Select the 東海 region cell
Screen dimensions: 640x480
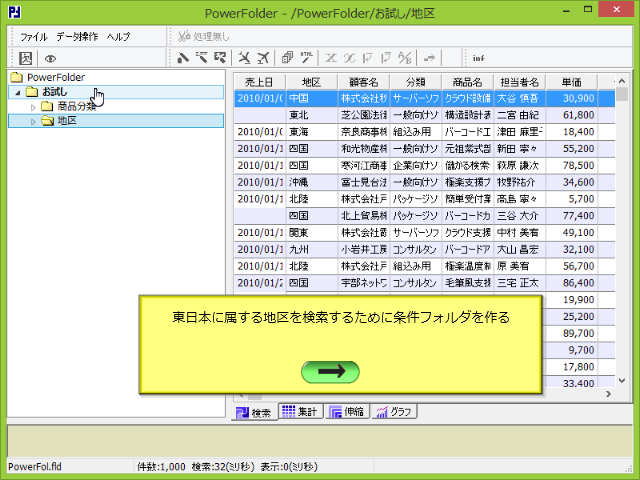[x=311, y=132]
